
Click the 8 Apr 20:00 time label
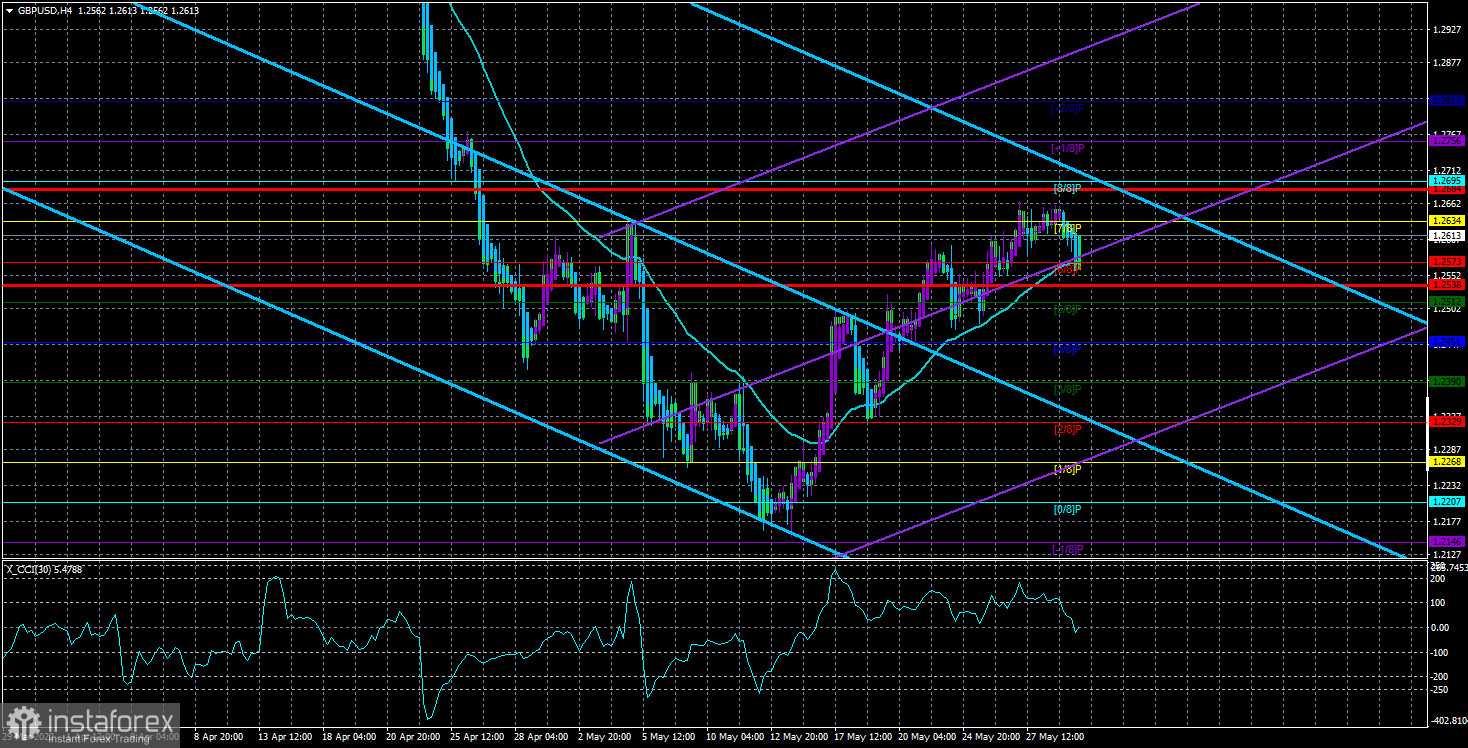[220, 736]
